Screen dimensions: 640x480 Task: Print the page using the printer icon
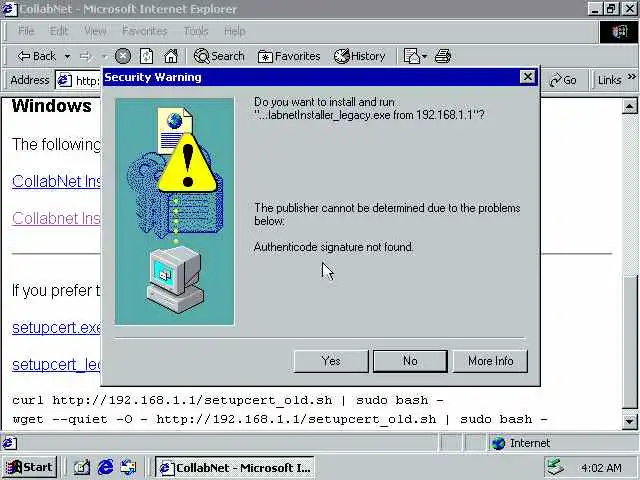pyautogui.click(x=443, y=56)
